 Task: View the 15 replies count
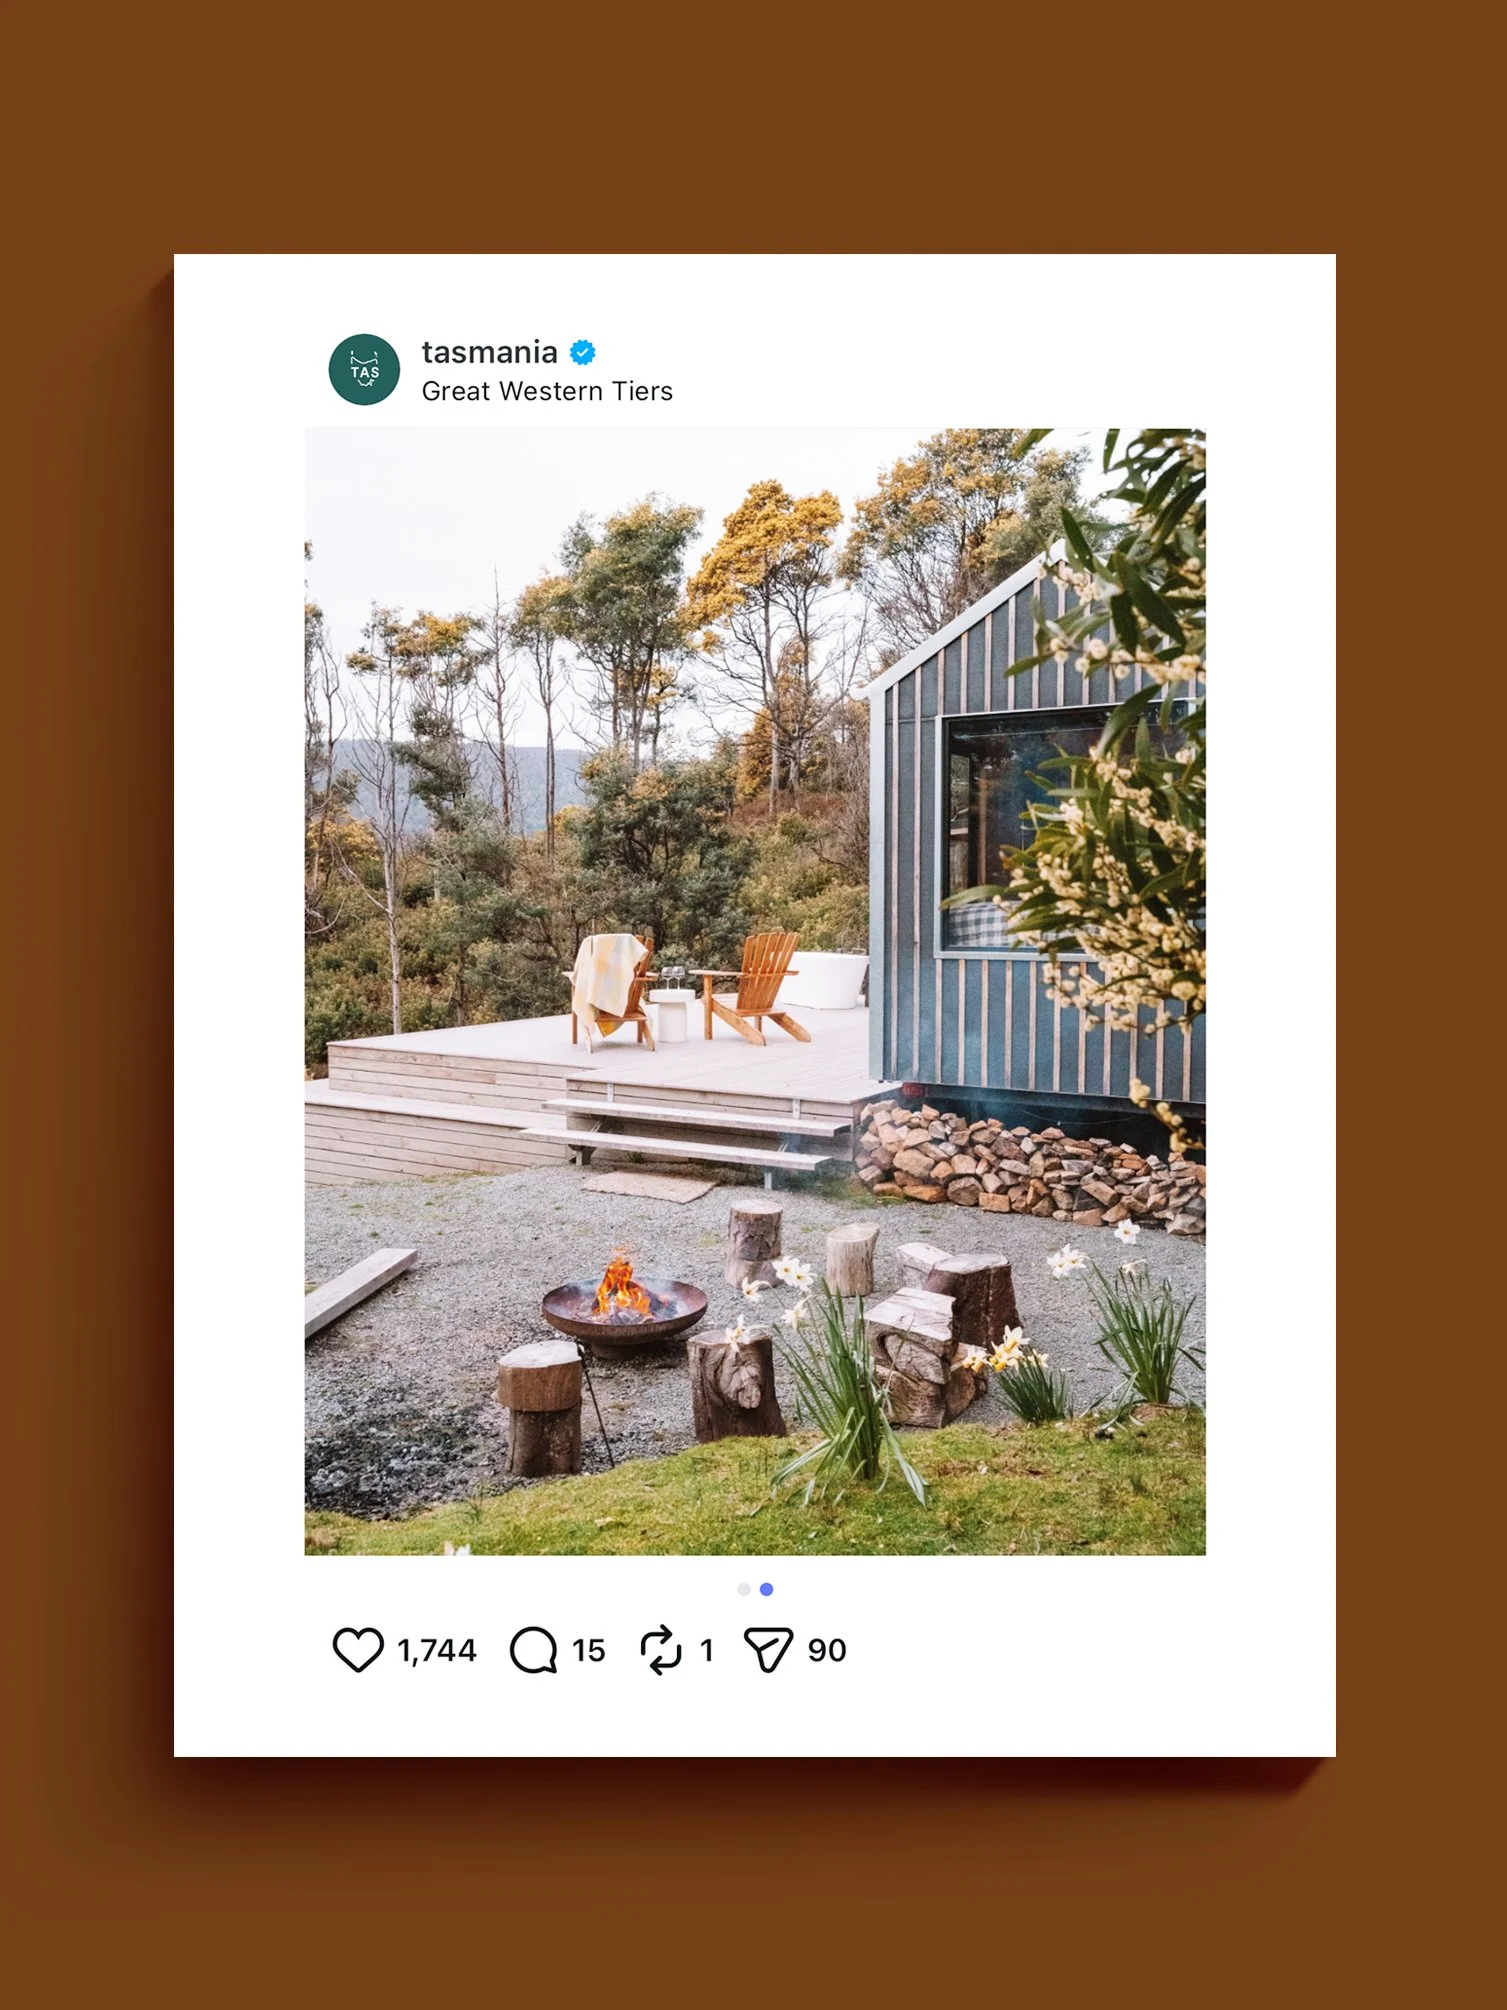tap(589, 1650)
